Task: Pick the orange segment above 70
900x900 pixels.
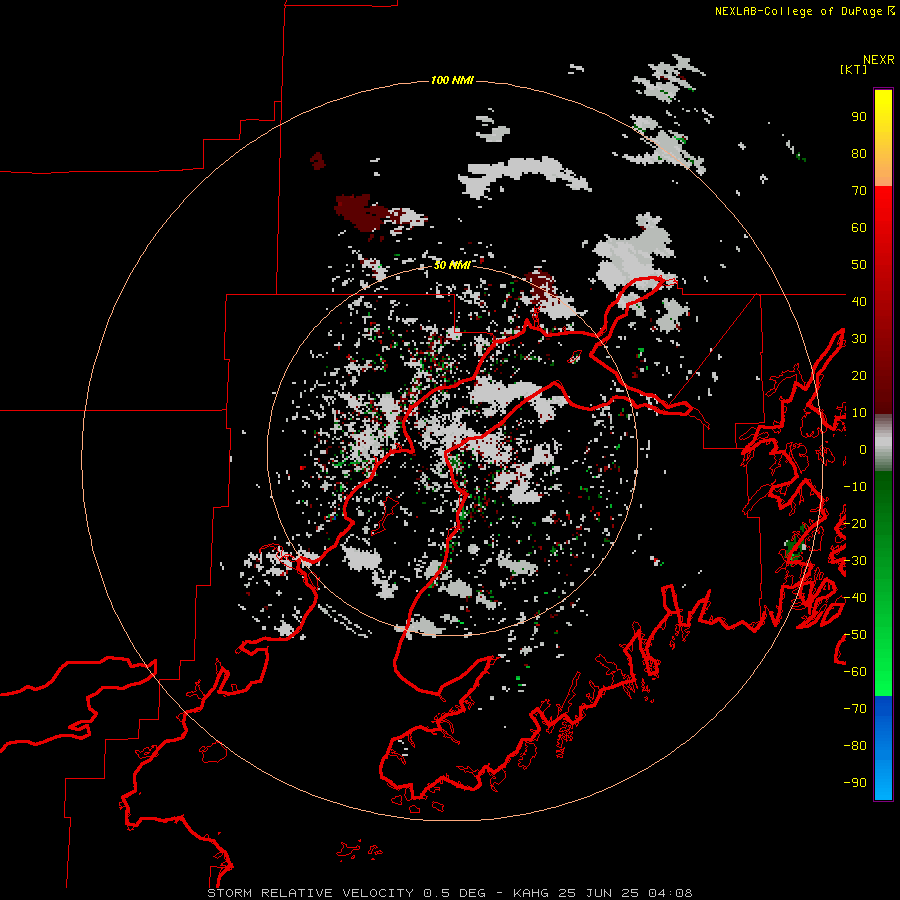Action: pos(883,172)
